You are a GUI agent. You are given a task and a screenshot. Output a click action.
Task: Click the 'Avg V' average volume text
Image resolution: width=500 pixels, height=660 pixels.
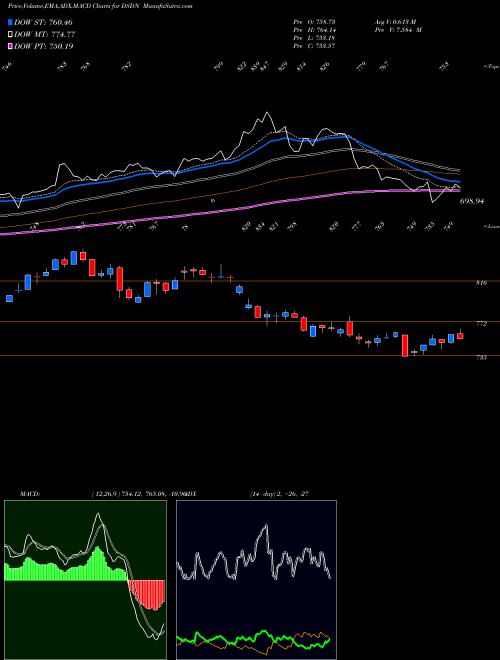click(x=395, y=21)
